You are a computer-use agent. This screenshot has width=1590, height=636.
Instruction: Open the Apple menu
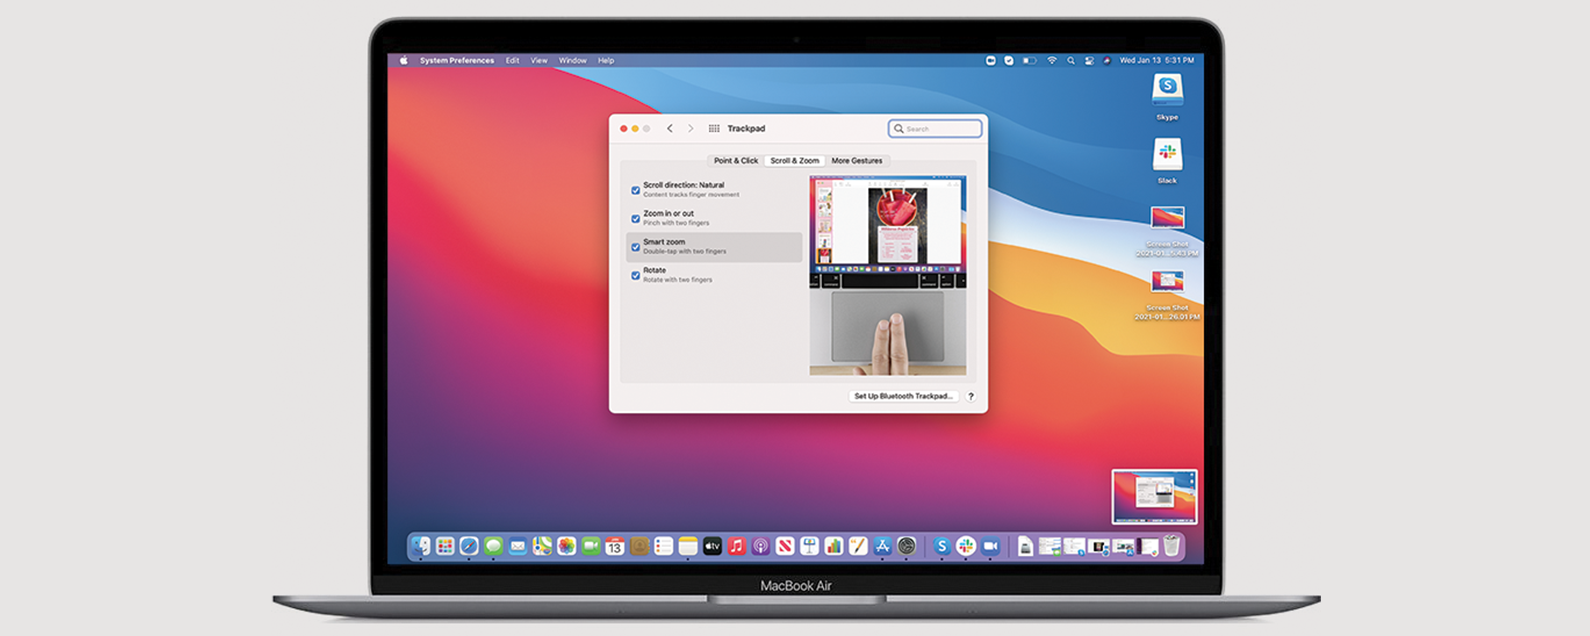[404, 60]
